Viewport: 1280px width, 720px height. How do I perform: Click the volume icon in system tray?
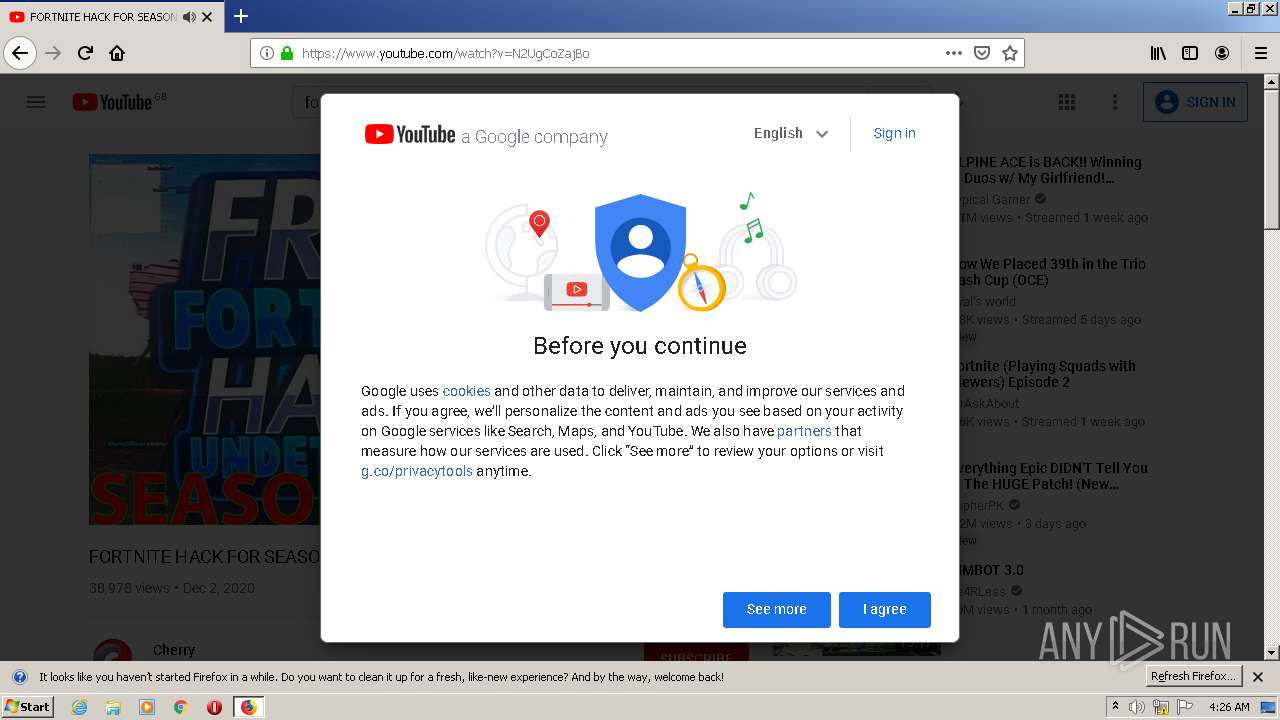point(1137,707)
